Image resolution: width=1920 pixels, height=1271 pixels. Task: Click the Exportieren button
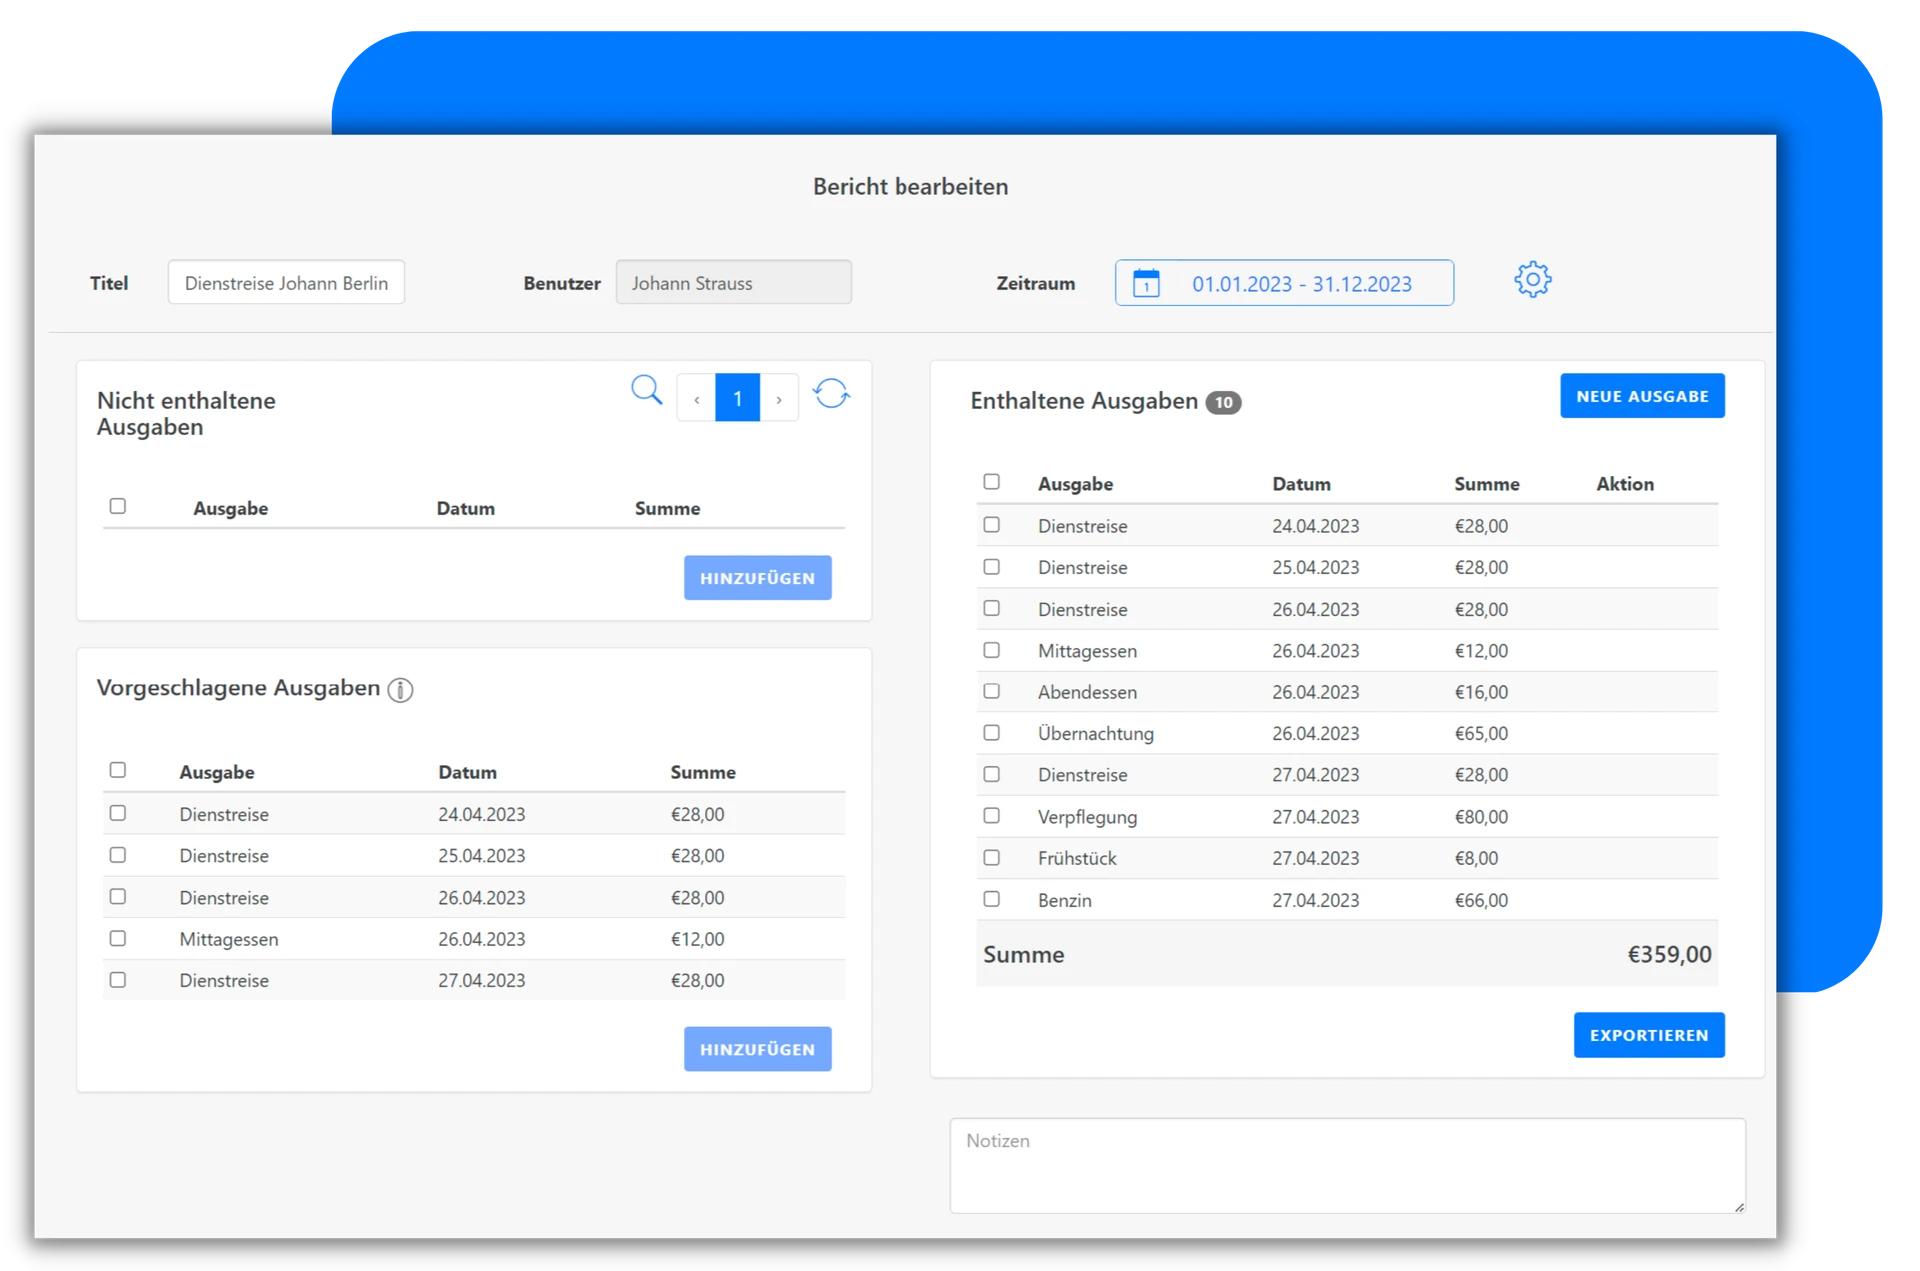1648,1035
